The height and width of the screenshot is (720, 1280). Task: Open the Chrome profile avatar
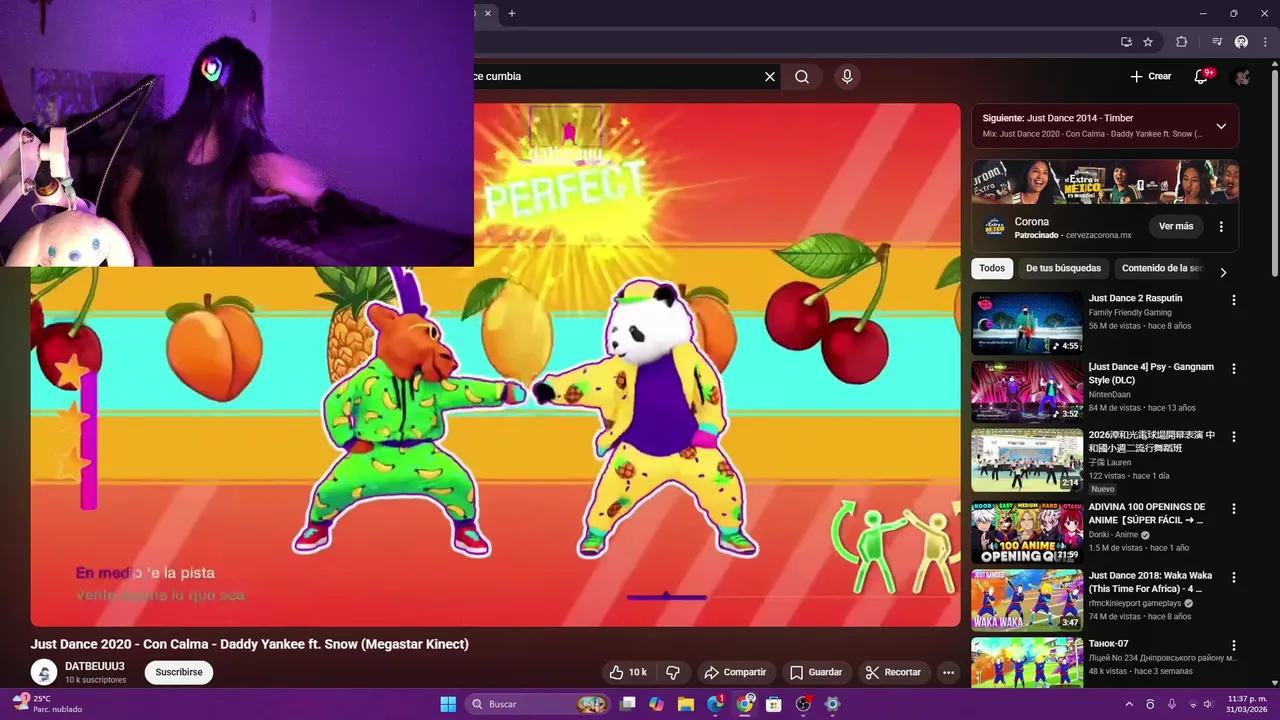(x=1241, y=42)
